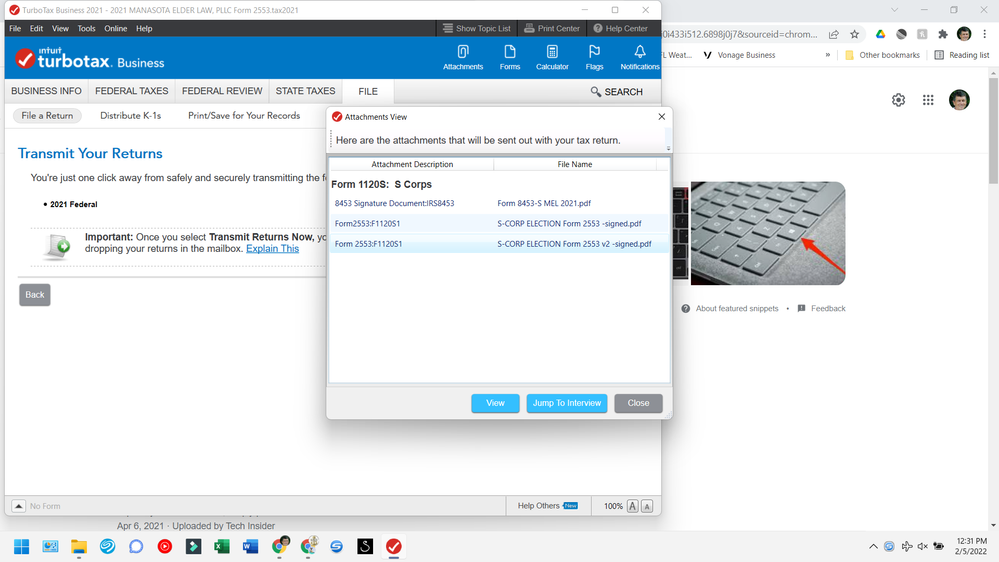
Task: Open the Help menu
Action: (144, 29)
